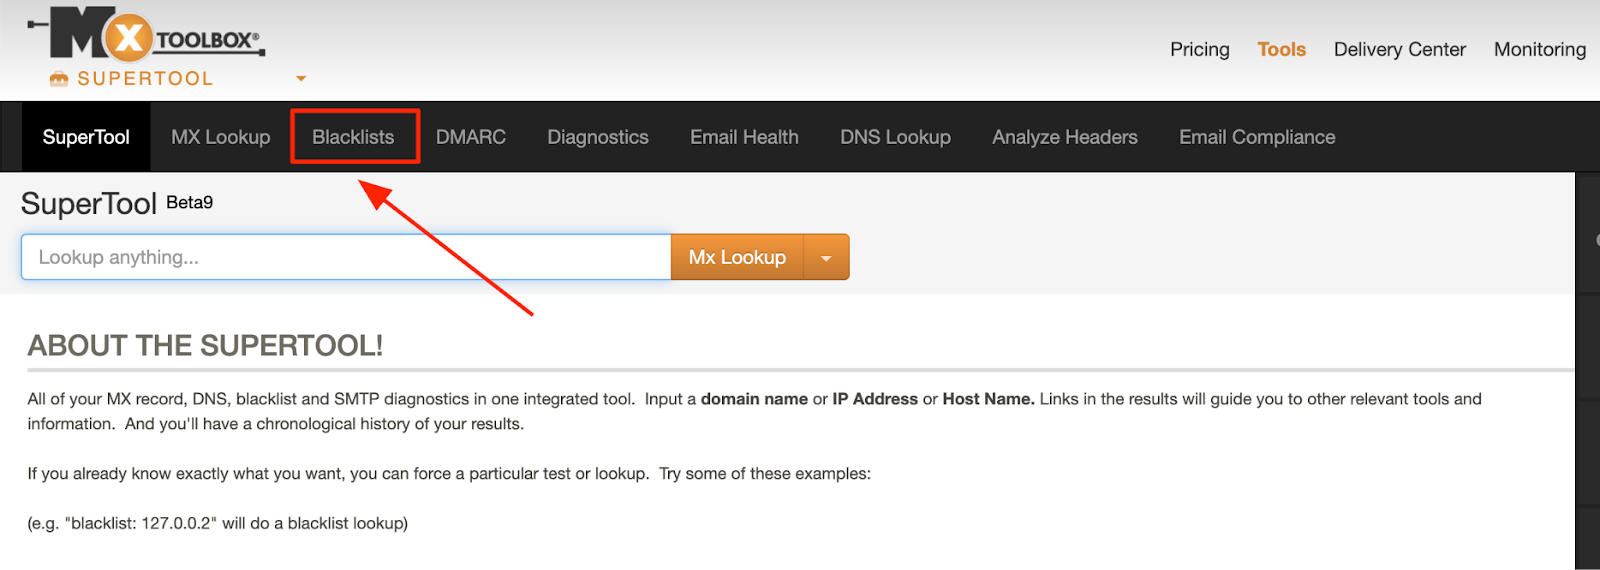Switch to the Blacklists tab

pos(353,137)
